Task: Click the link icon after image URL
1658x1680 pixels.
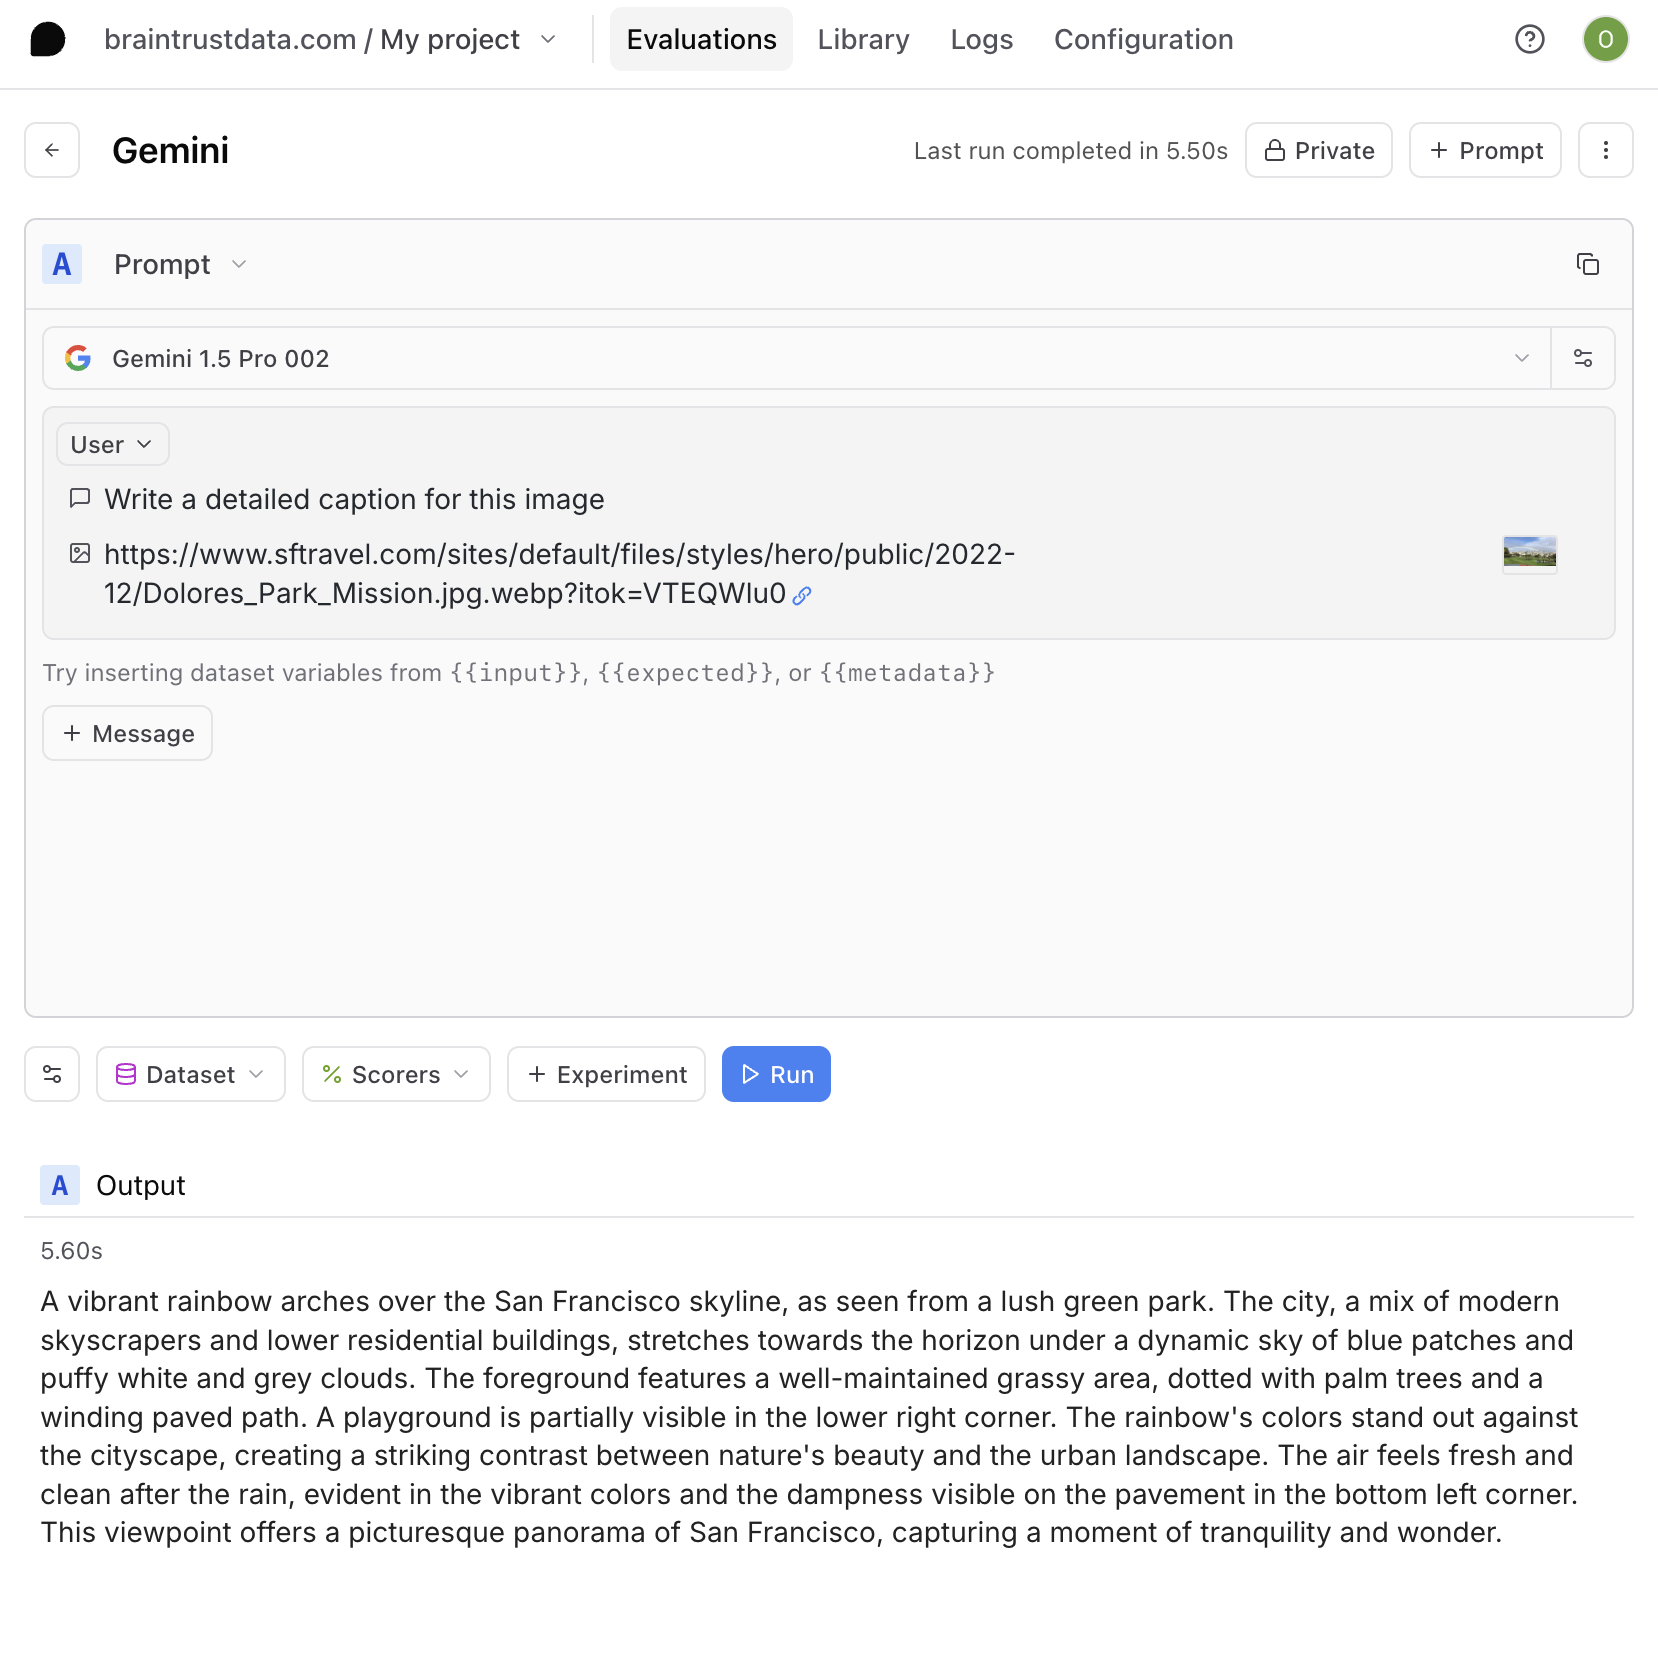Action: (802, 596)
